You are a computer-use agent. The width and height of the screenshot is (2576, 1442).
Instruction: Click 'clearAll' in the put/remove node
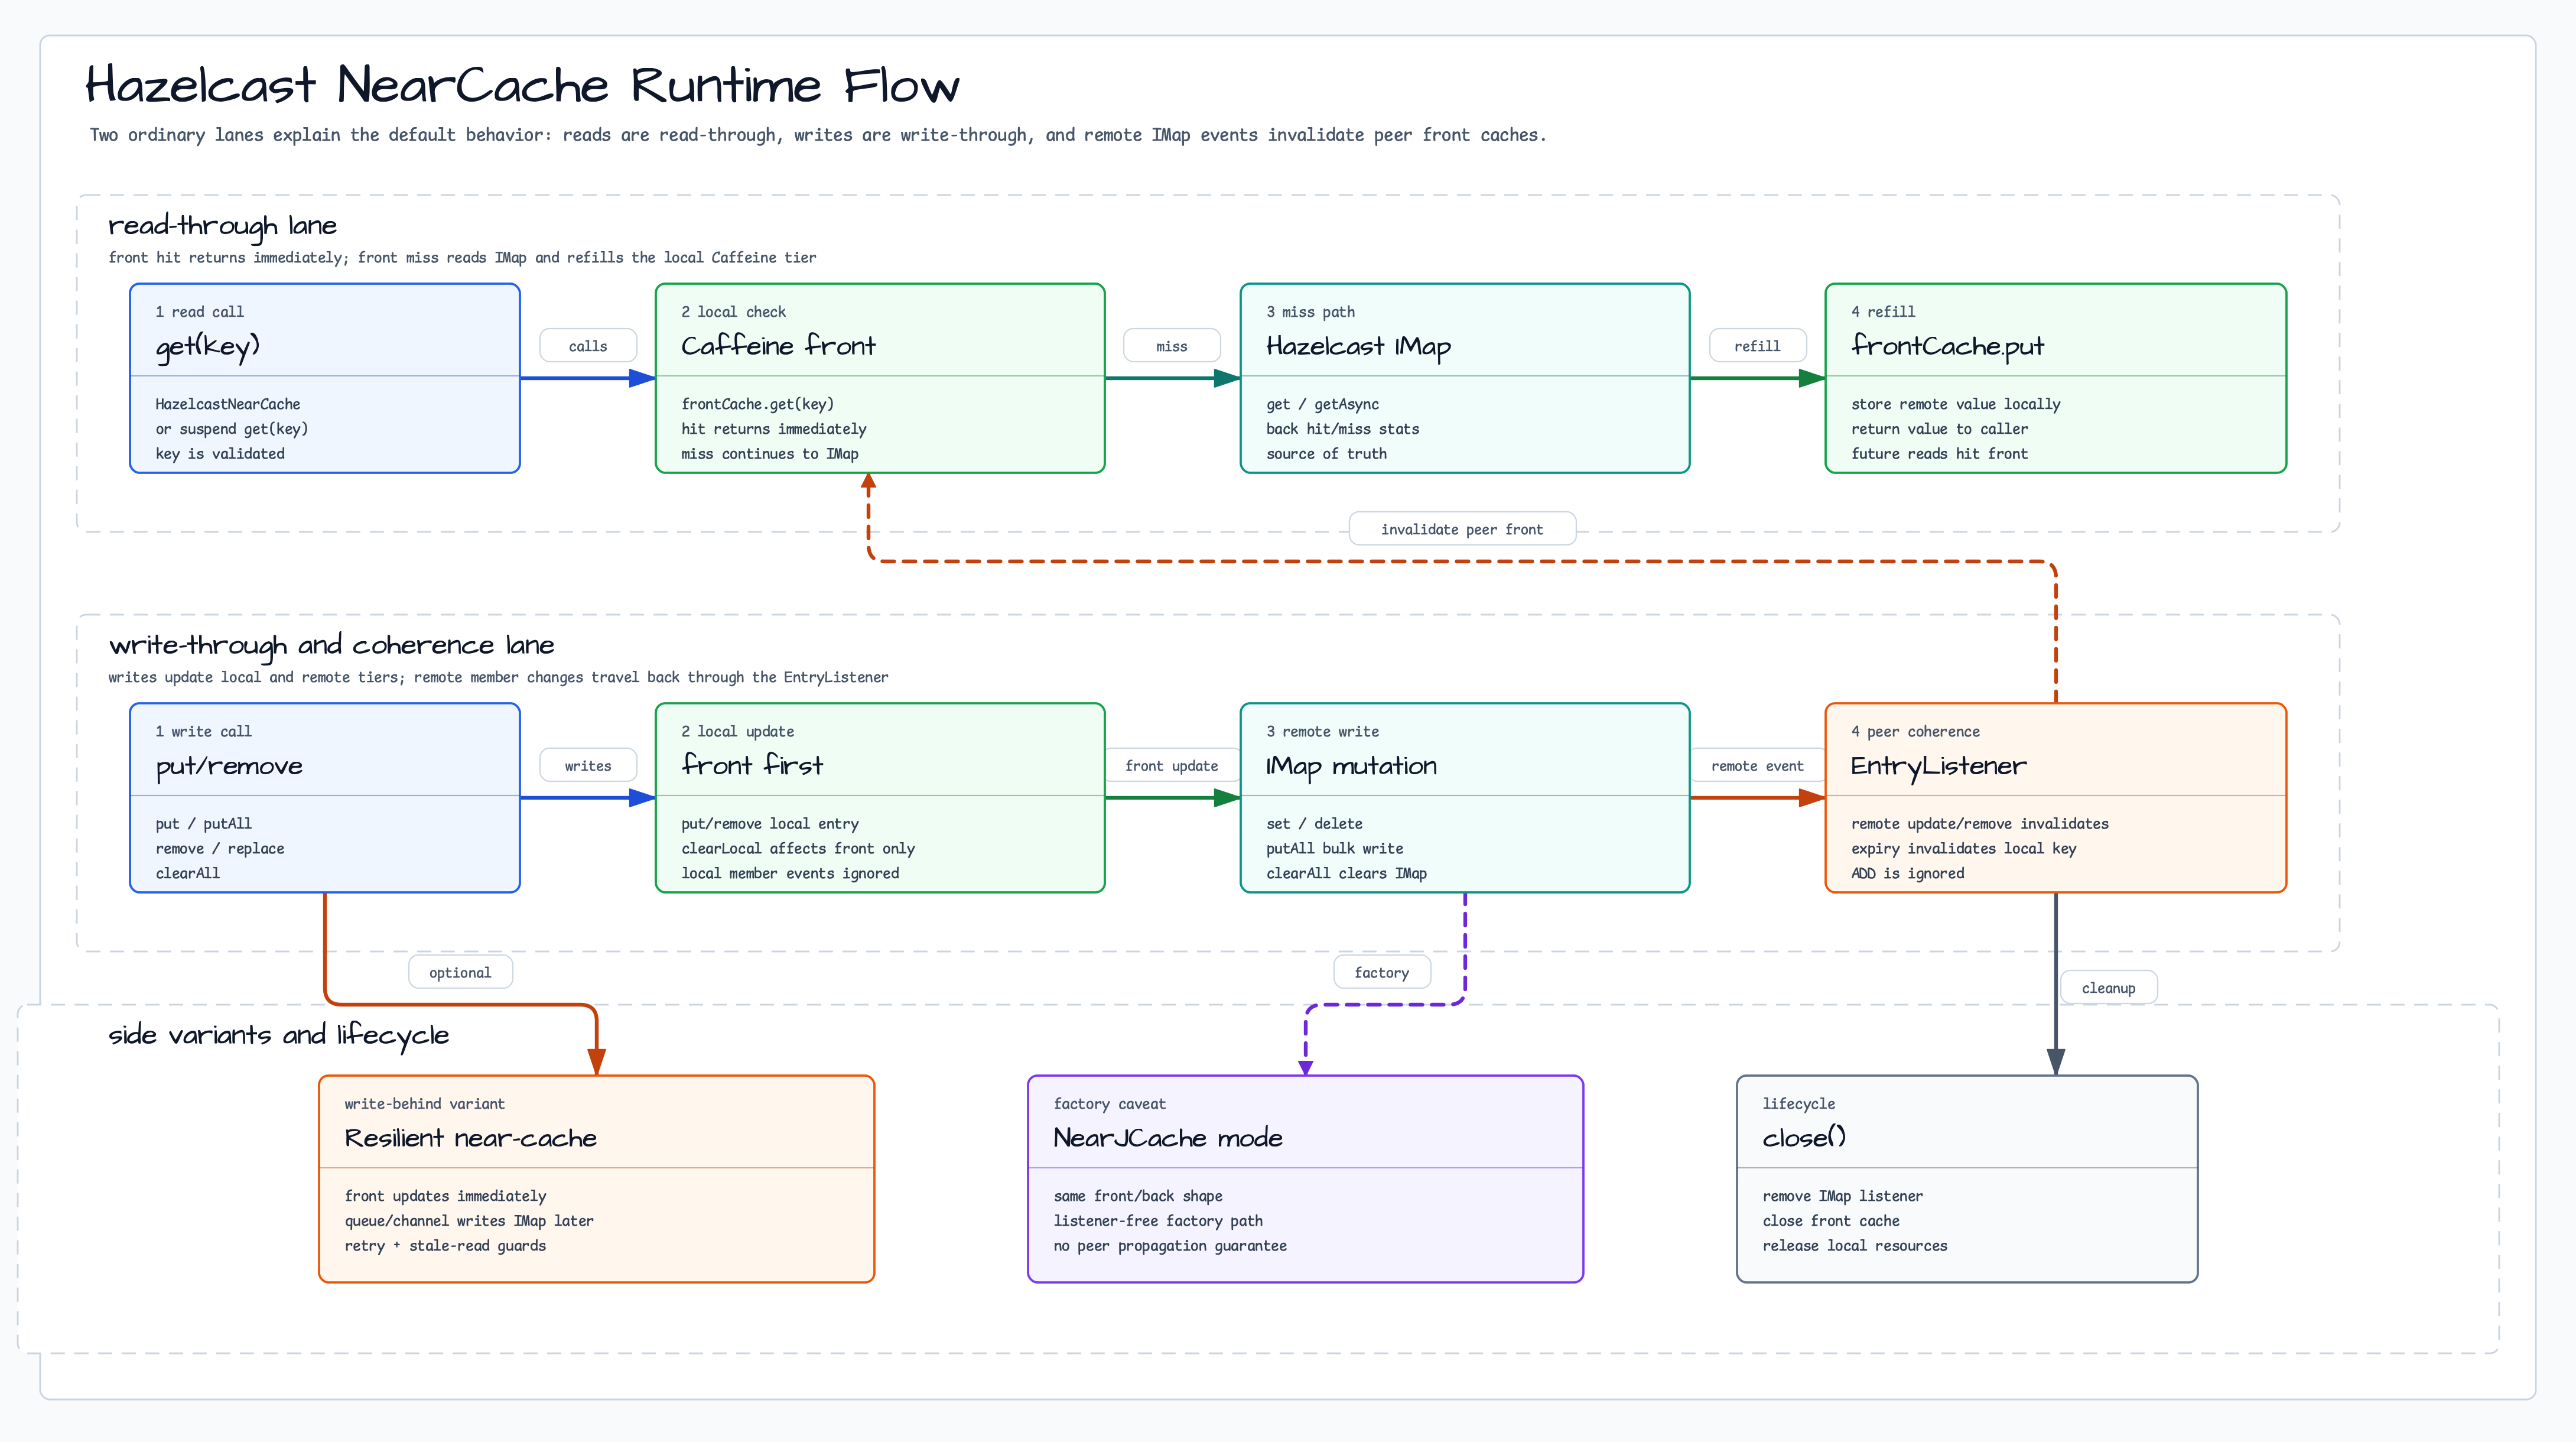[188, 873]
